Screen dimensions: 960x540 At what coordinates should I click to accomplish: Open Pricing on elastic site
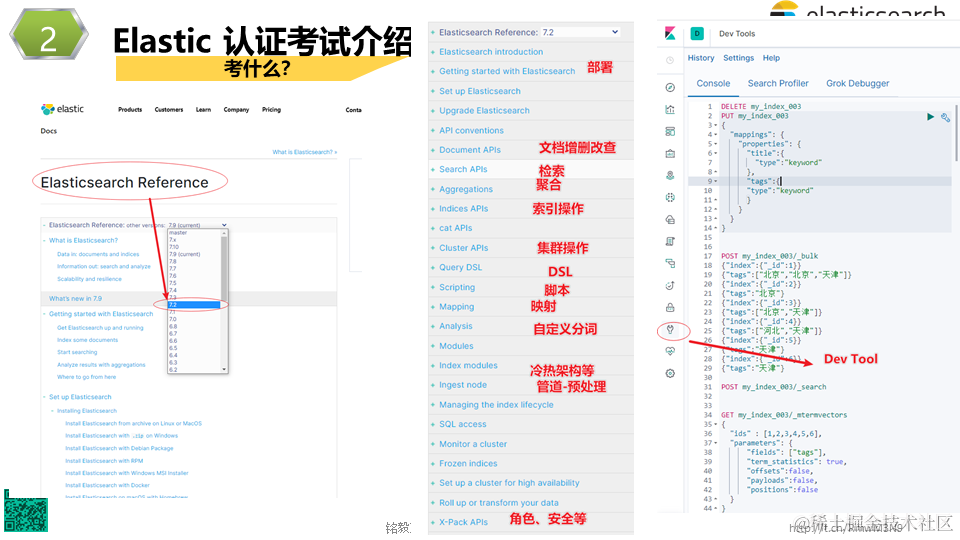(271, 110)
